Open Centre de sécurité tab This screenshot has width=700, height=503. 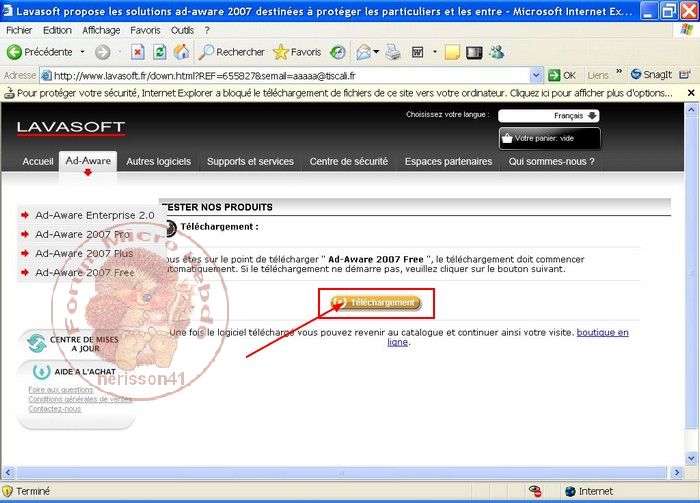349,161
